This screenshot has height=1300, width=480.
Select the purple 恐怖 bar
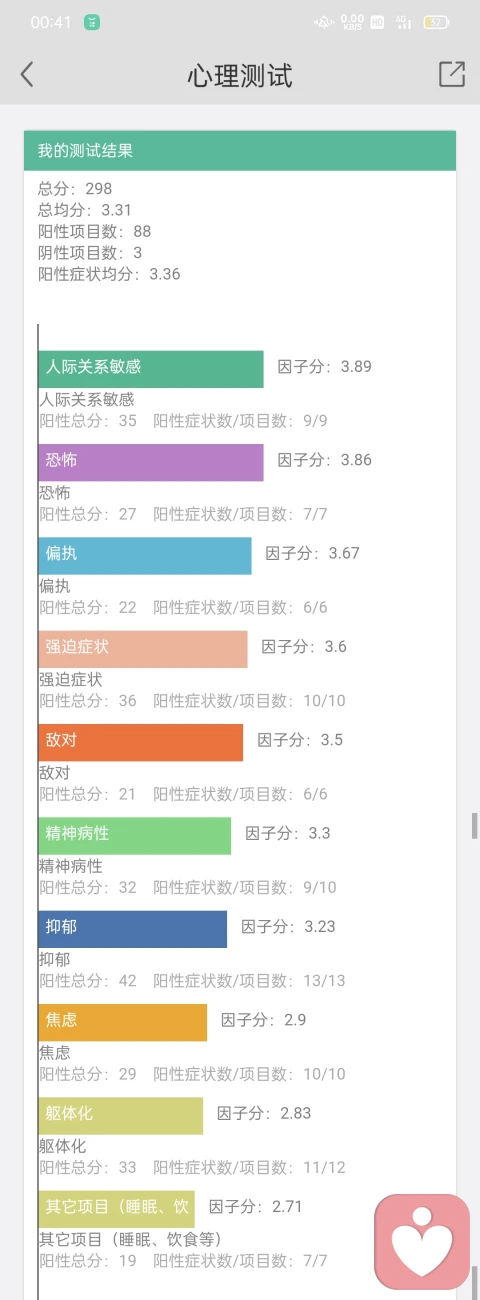point(151,462)
